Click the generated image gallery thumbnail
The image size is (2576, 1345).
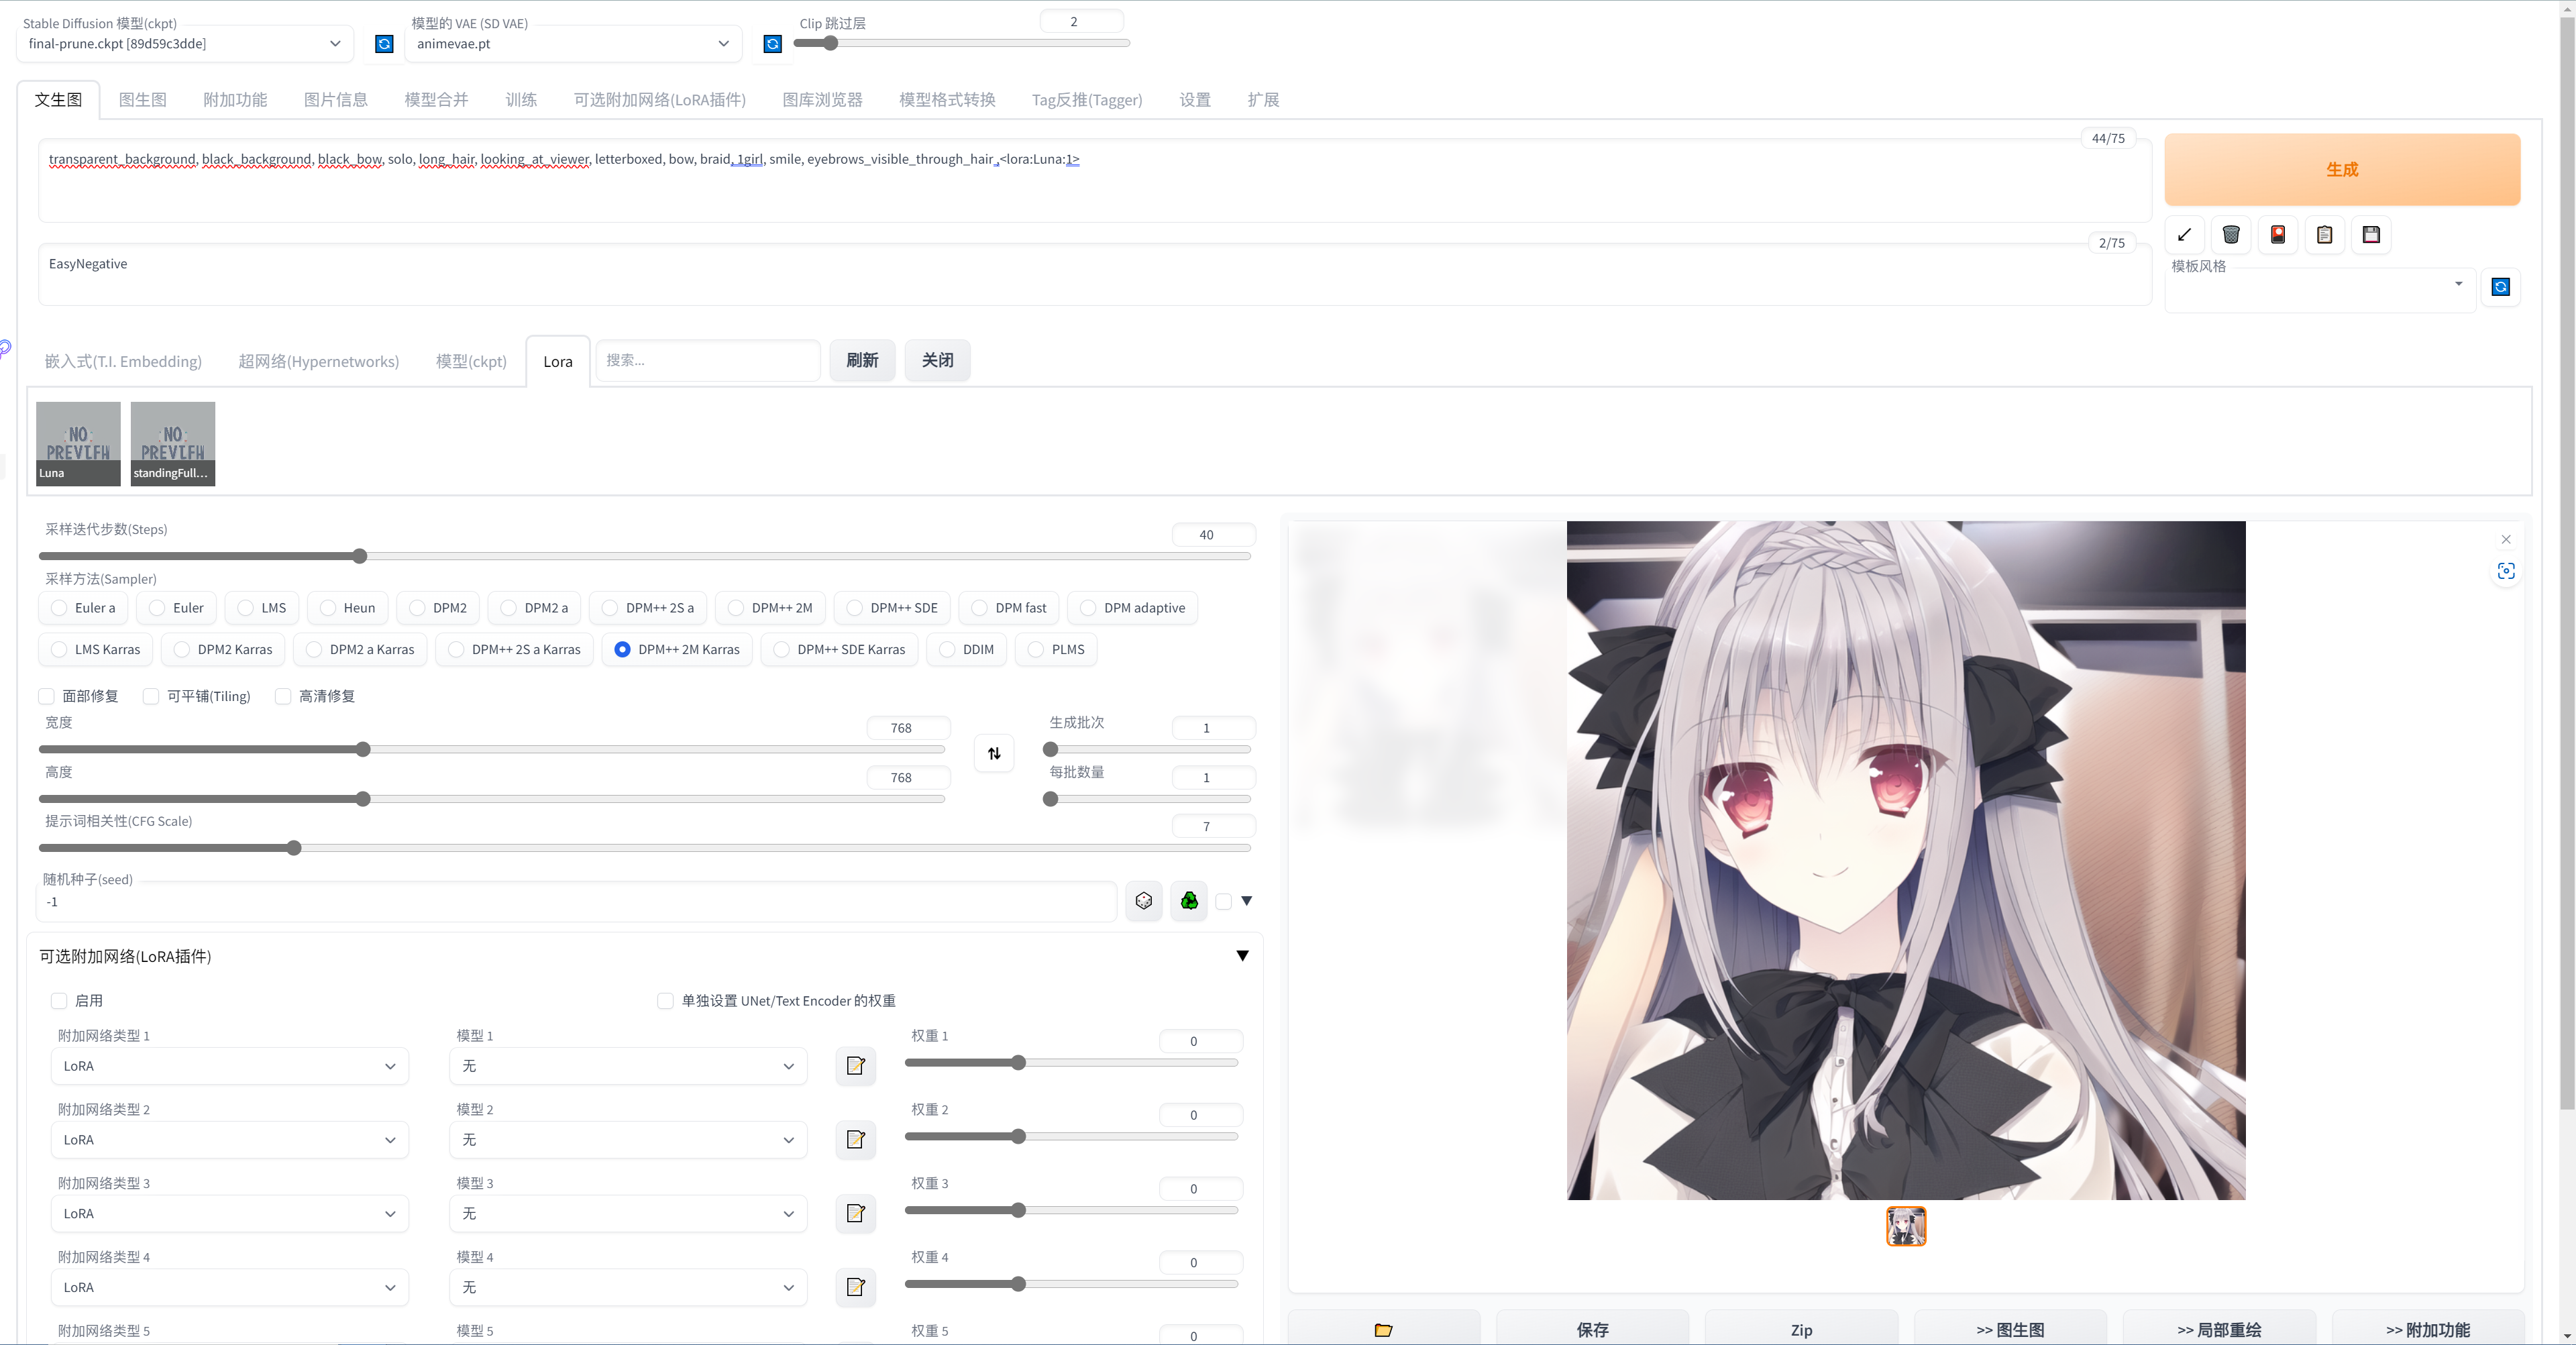click(x=1906, y=1226)
